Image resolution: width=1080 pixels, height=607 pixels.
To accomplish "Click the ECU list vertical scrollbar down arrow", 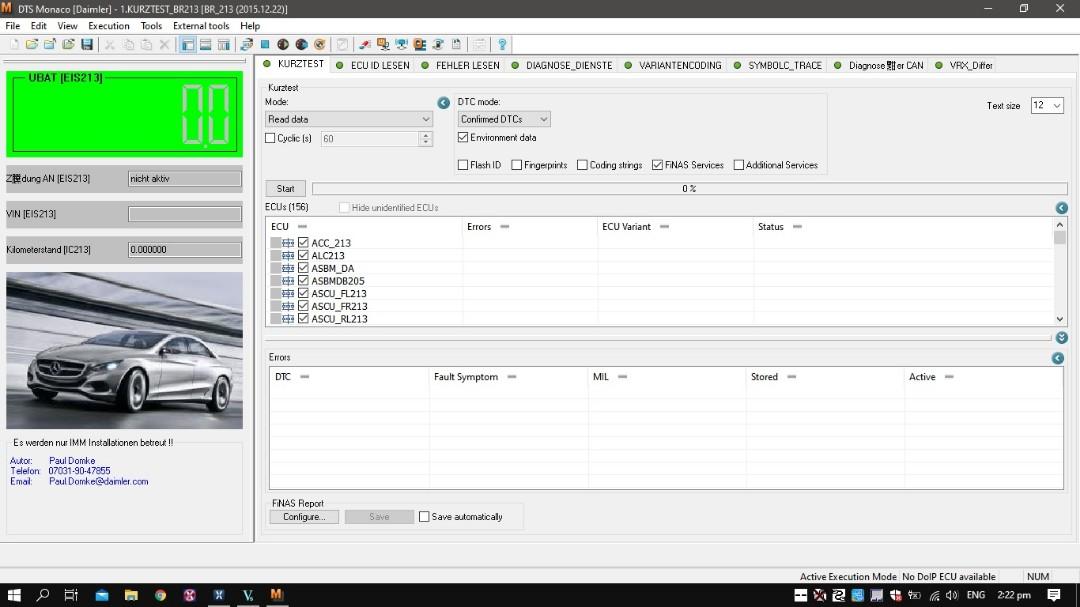I will coord(1060,319).
